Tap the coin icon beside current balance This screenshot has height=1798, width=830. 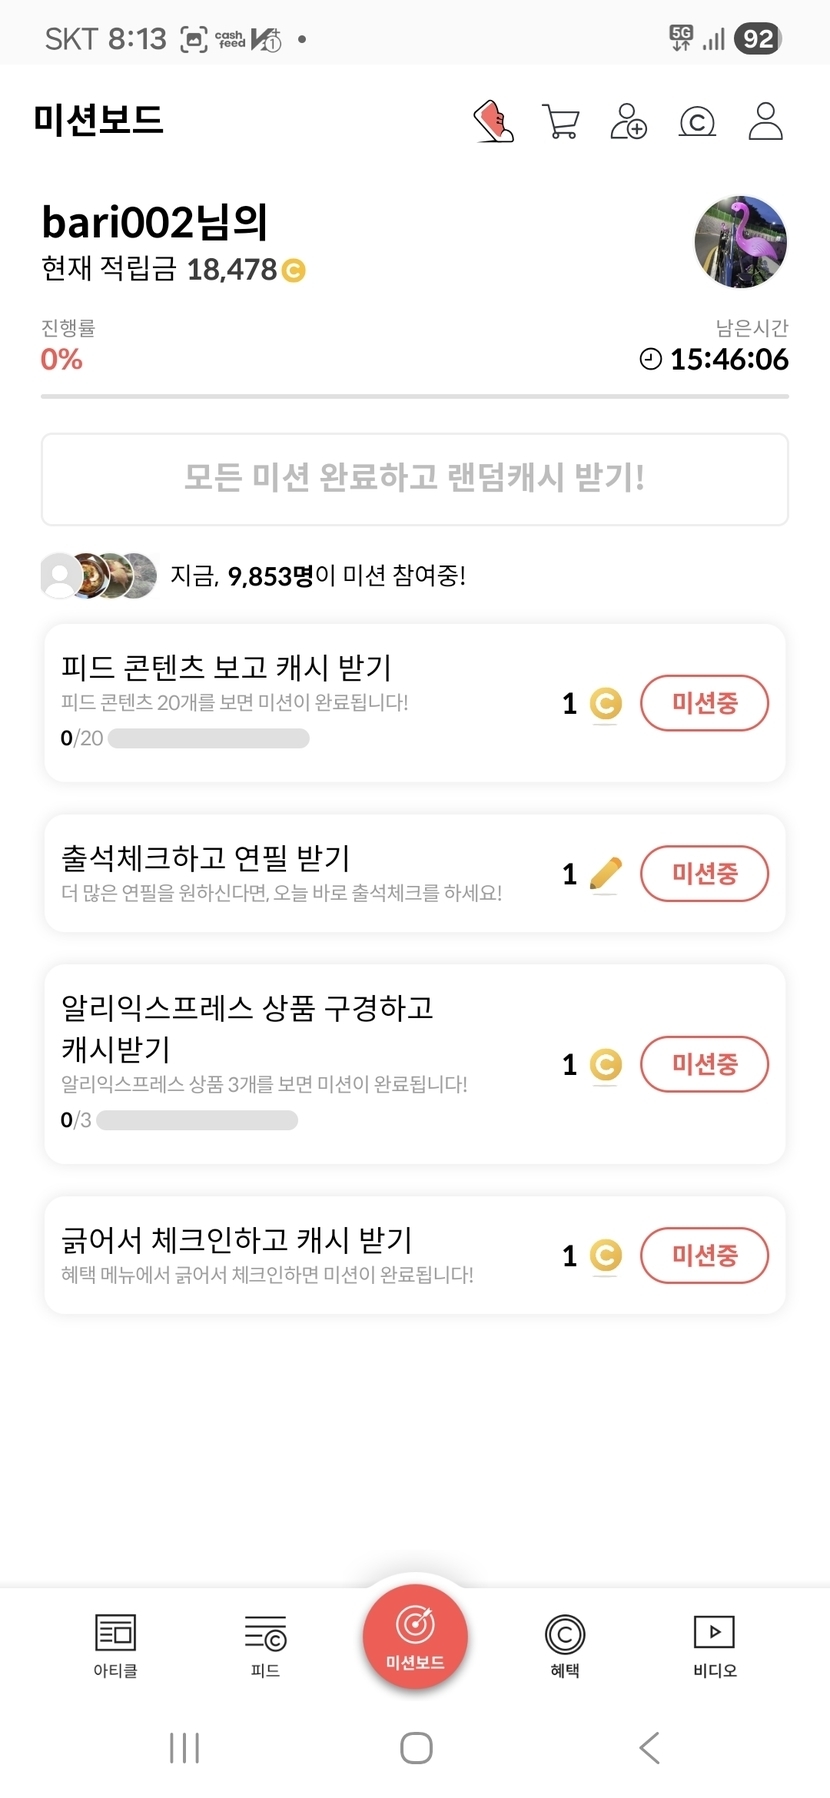coord(293,270)
